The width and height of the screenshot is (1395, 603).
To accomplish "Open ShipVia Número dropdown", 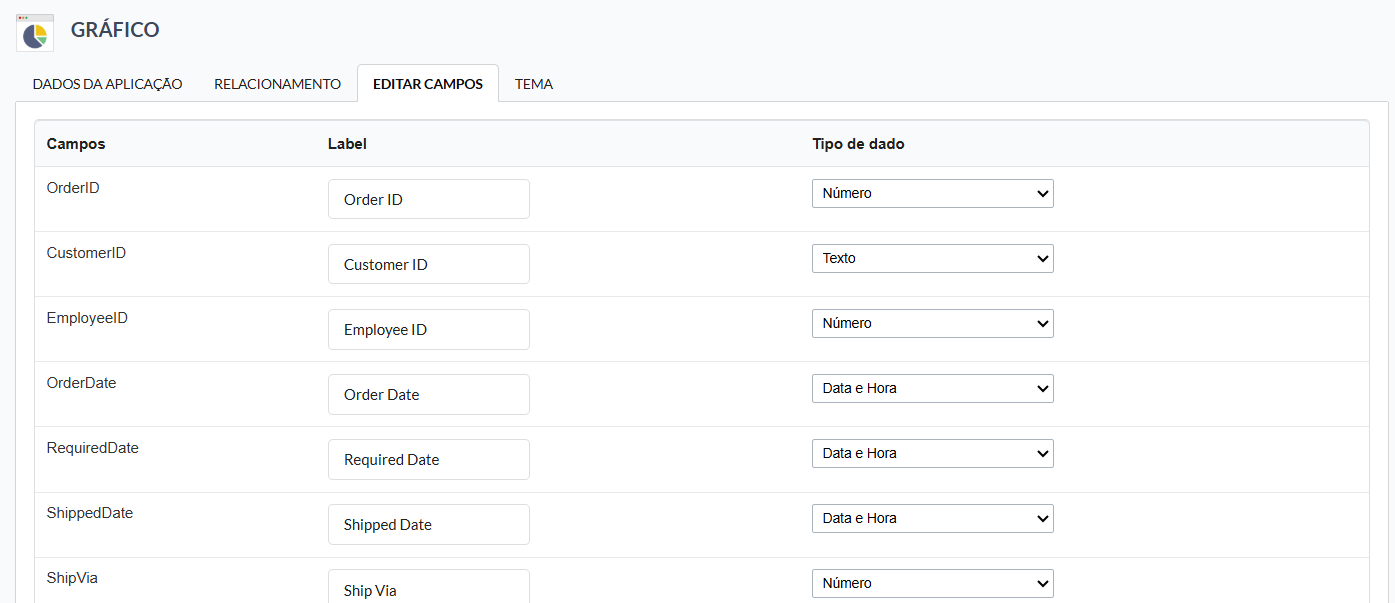I will [932, 583].
